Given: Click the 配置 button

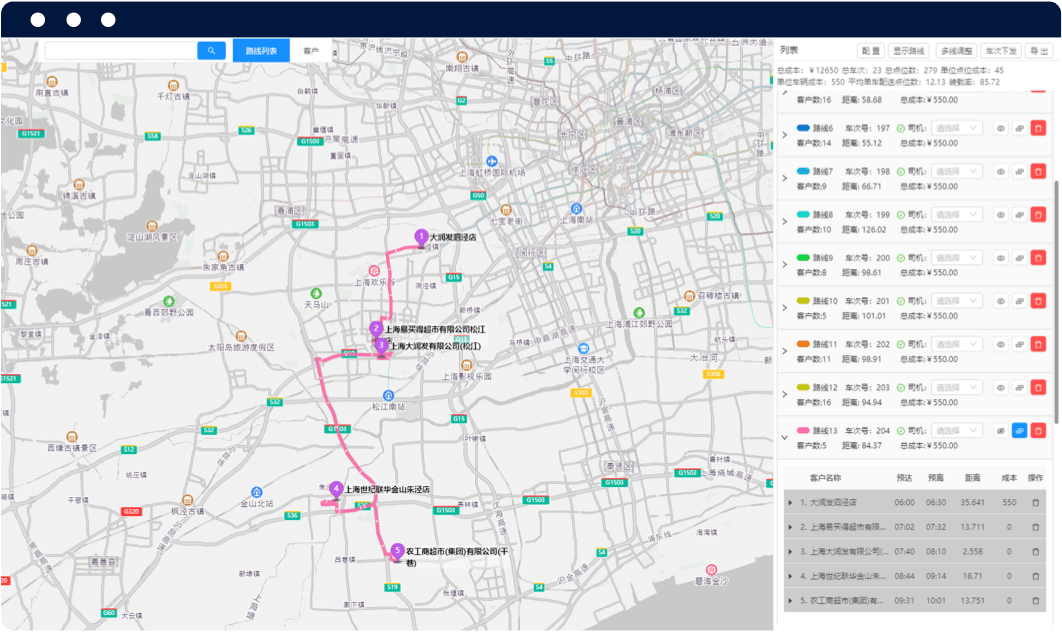Looking at the screenshot, I should [871, 51].
